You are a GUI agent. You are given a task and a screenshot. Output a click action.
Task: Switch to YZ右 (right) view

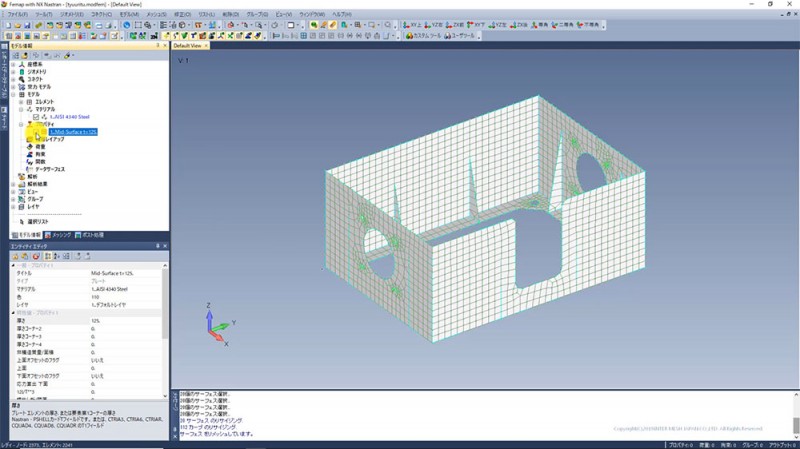click(x=433, y=25)
